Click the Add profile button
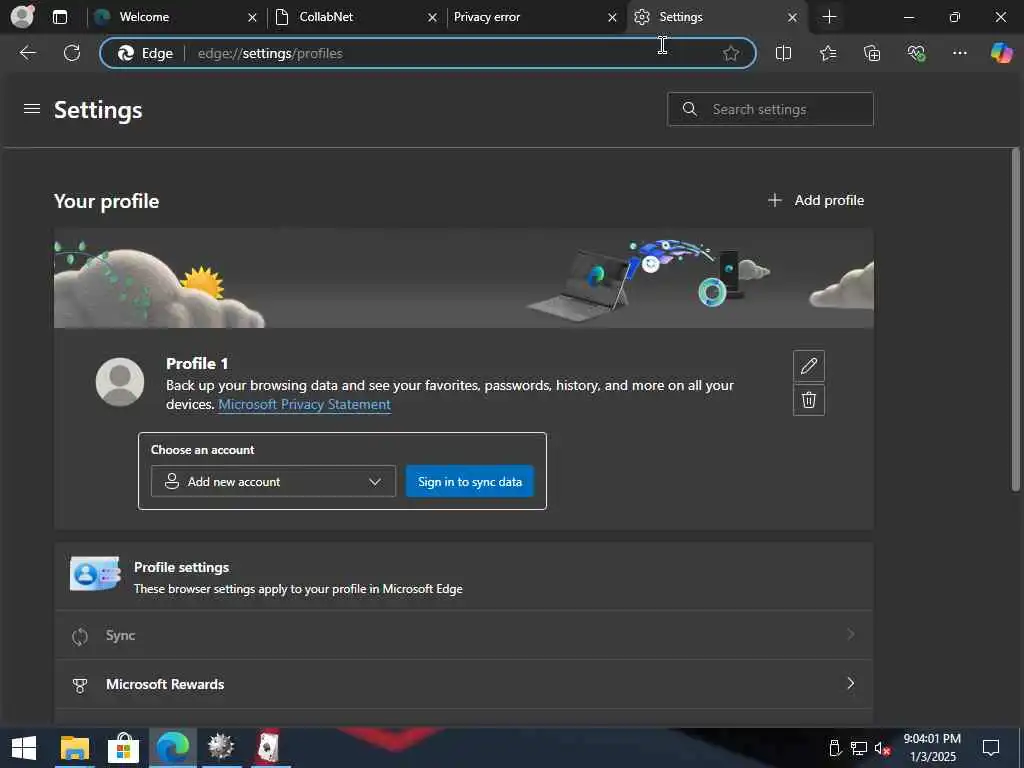1024x768 pixels. click(816, 200)
